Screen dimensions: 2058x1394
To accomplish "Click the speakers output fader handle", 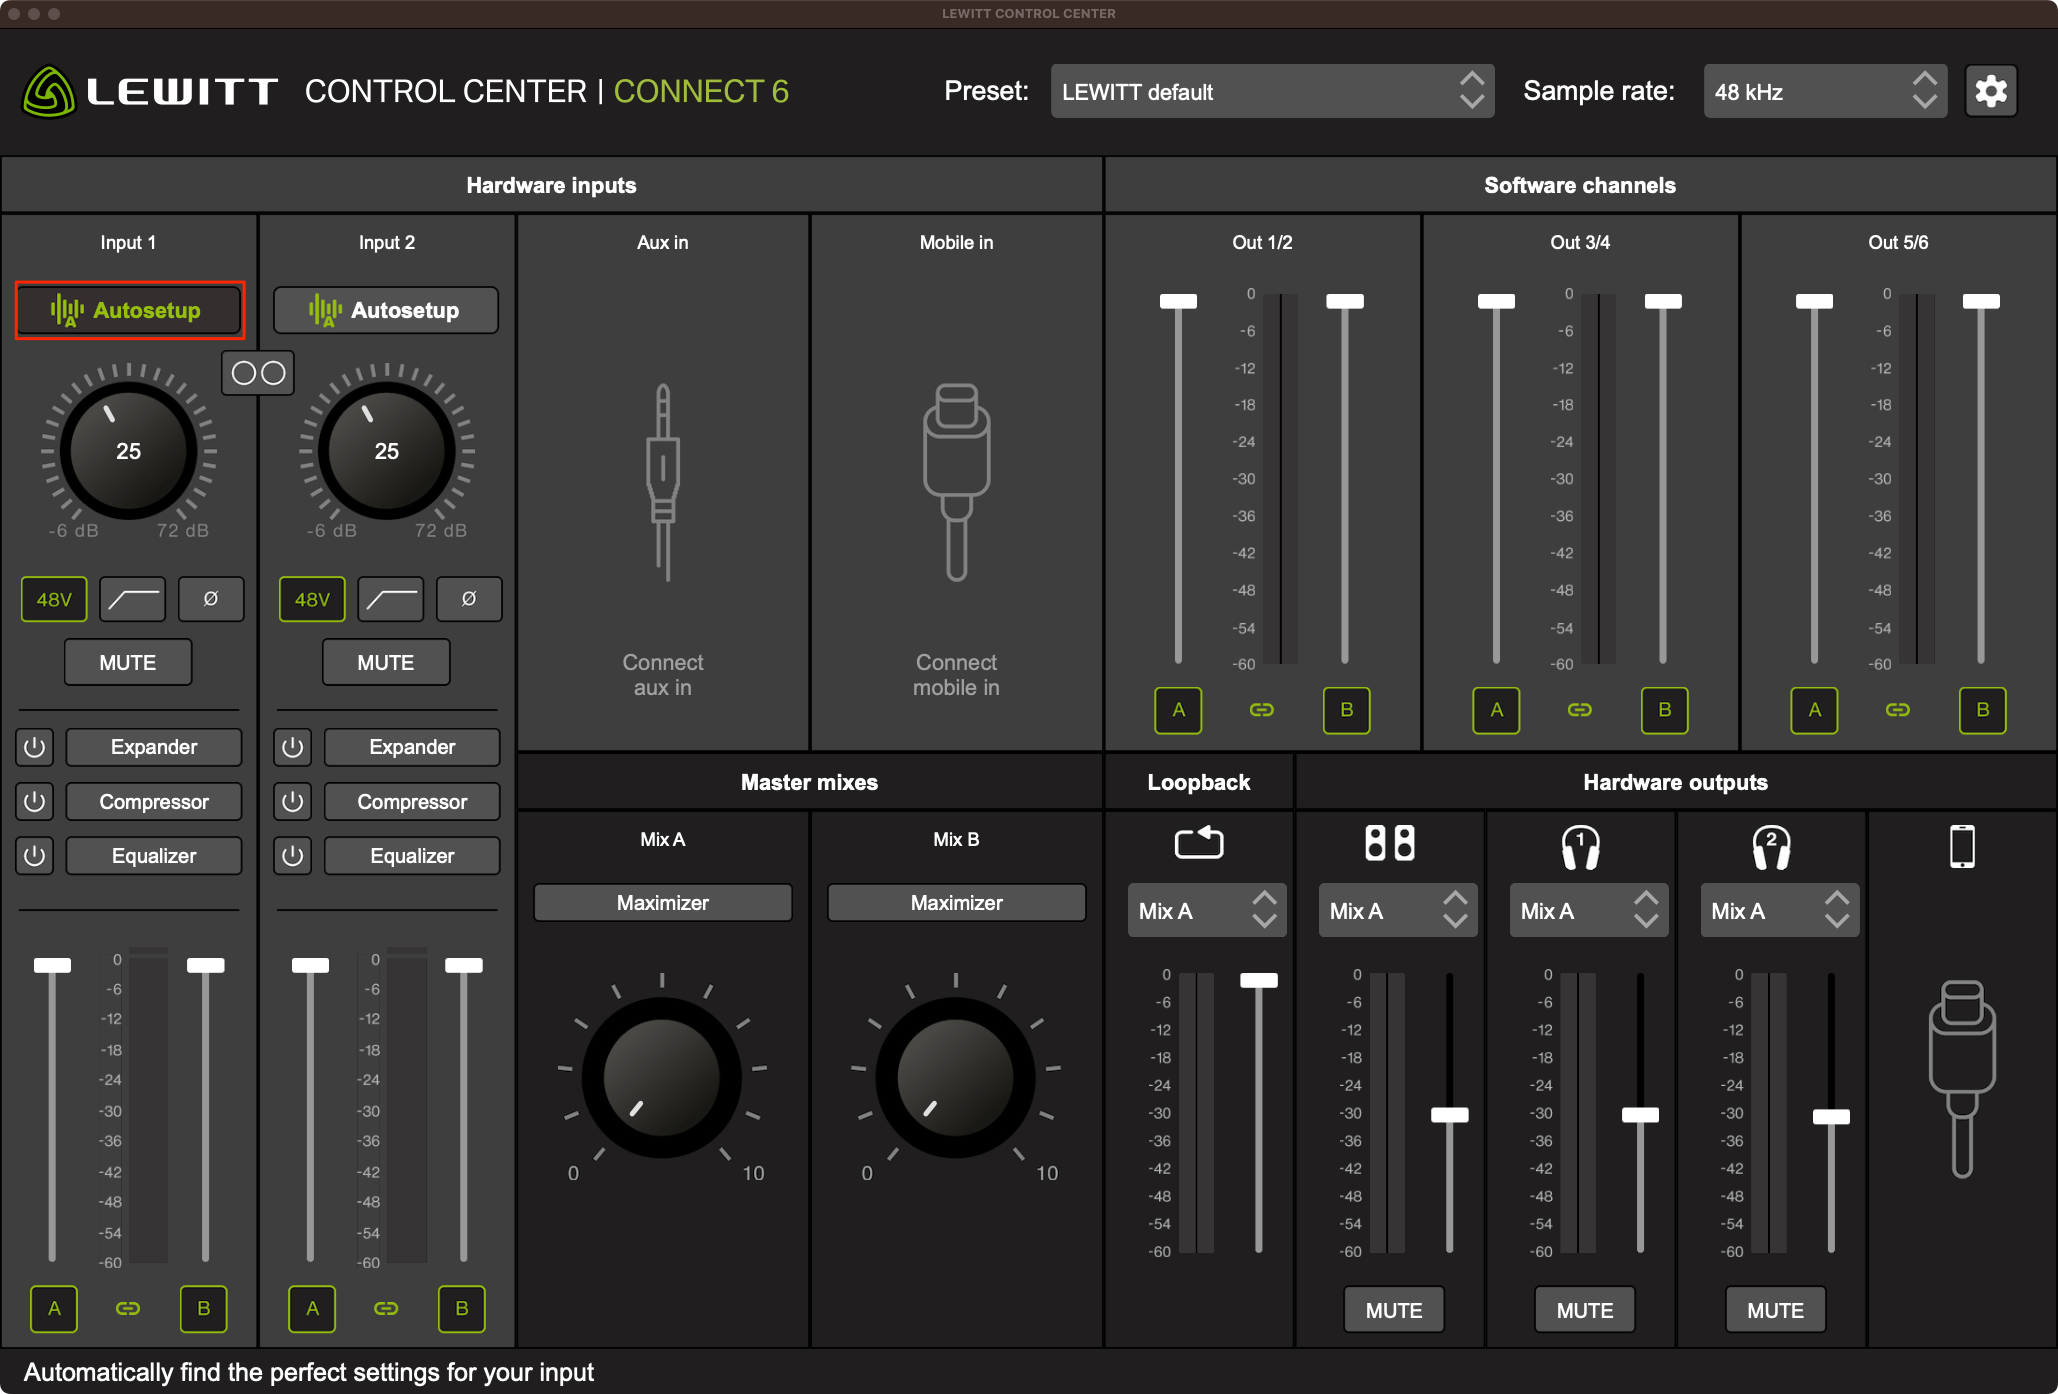I will coord(1450,1115).
